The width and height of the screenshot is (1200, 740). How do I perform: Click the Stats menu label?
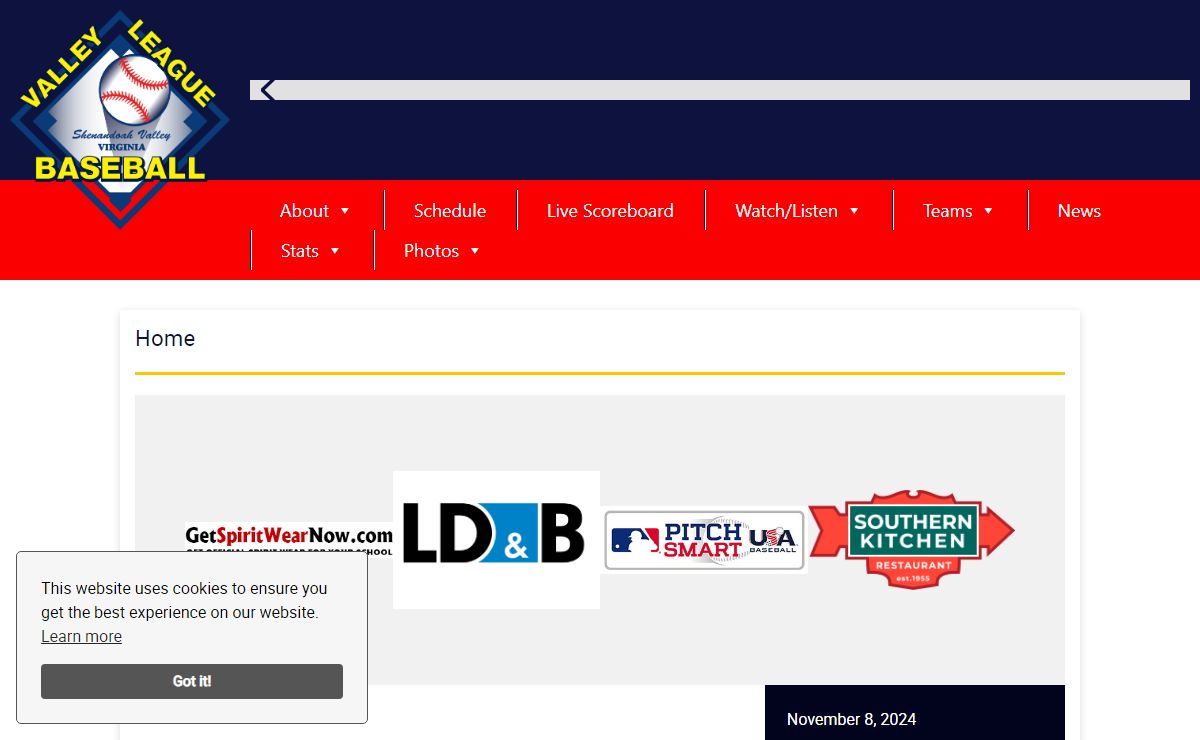pyautogui.click(x=300, y=251)
